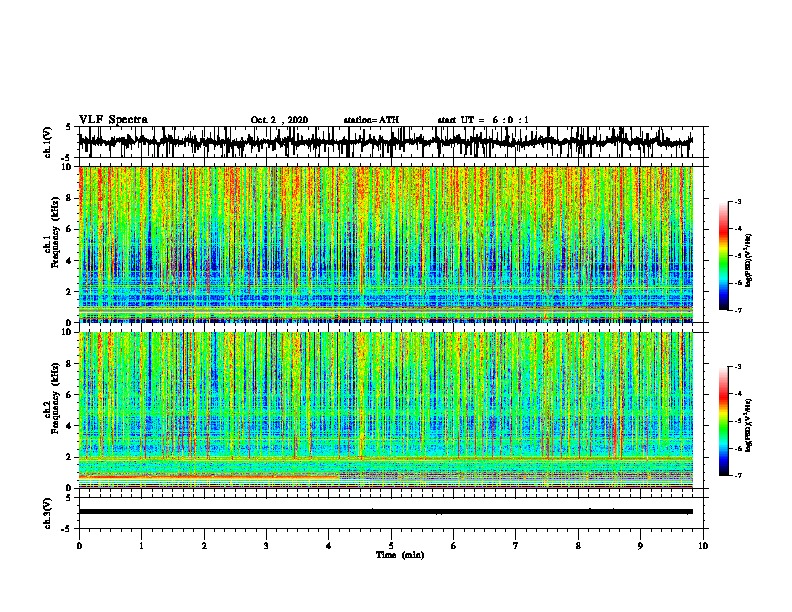The width and height of the screenshot is (792, 612).
Task: Click time axis tick label "7"
Action: click(x=516, y=546)
